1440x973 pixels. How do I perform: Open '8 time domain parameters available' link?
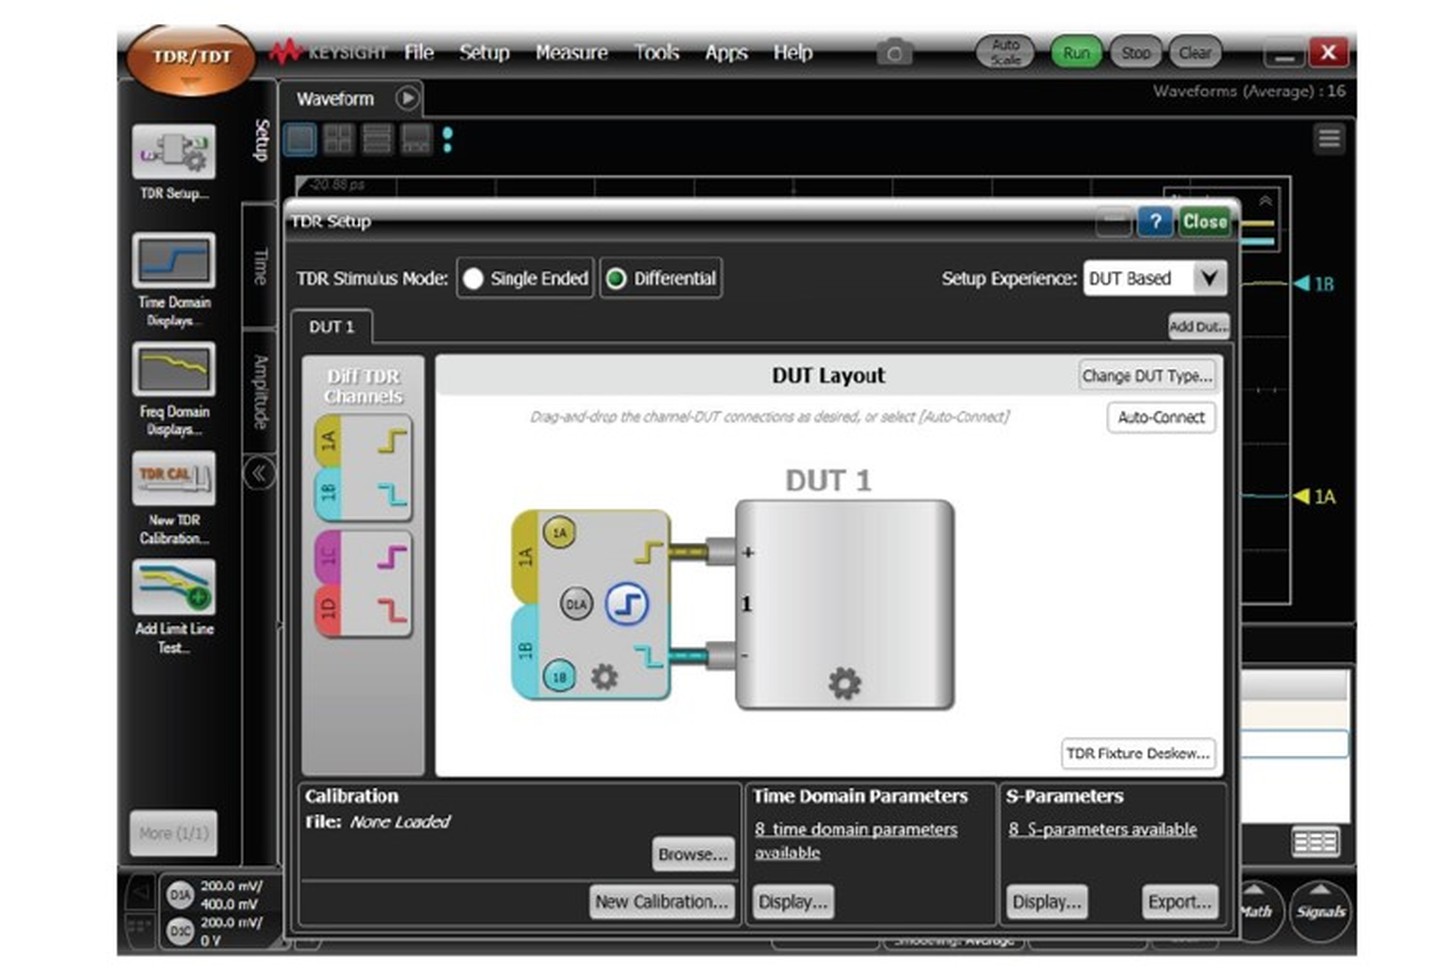tap(855, 840)
